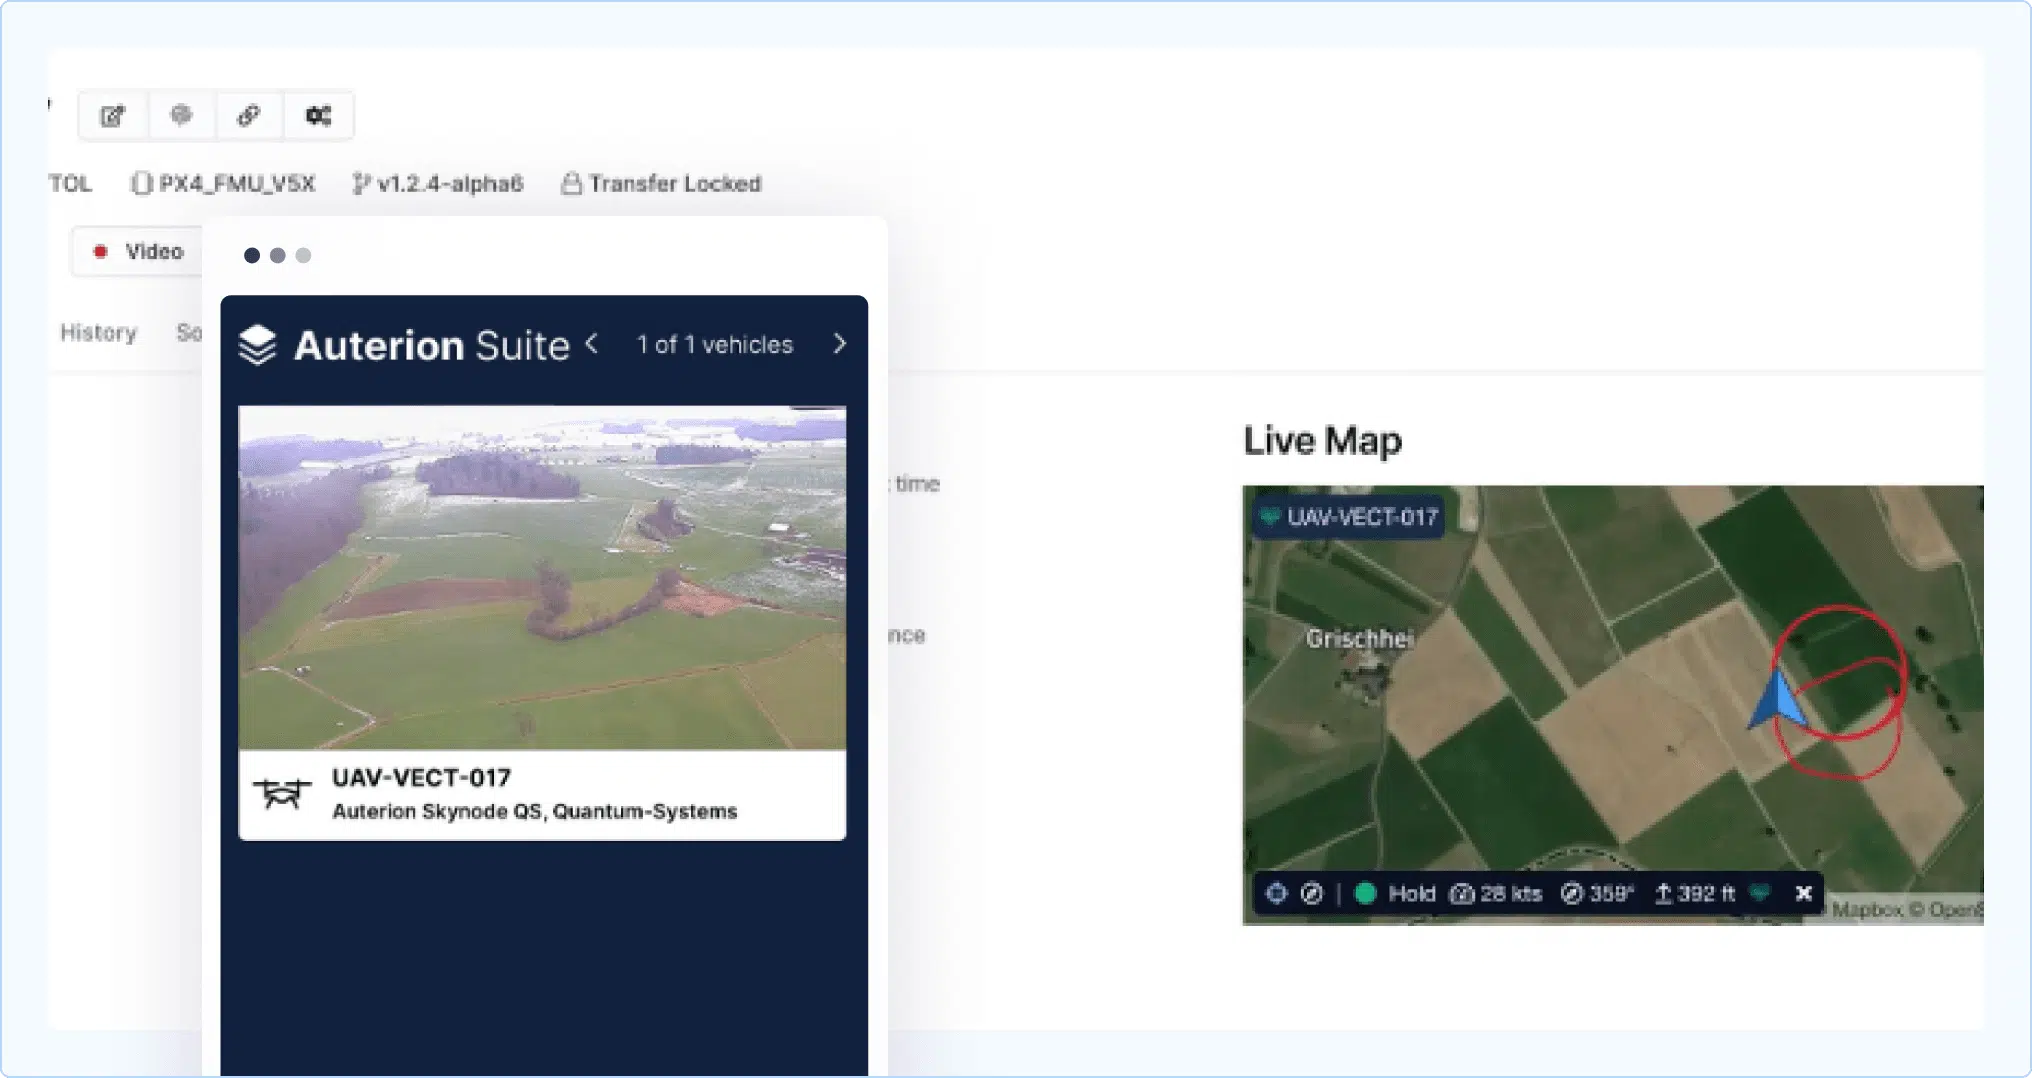The height and width of the screenshot is (1078, 2032).
Task: Click the edit pencil icon in toolbar
Action: click(x=113, y=116)
